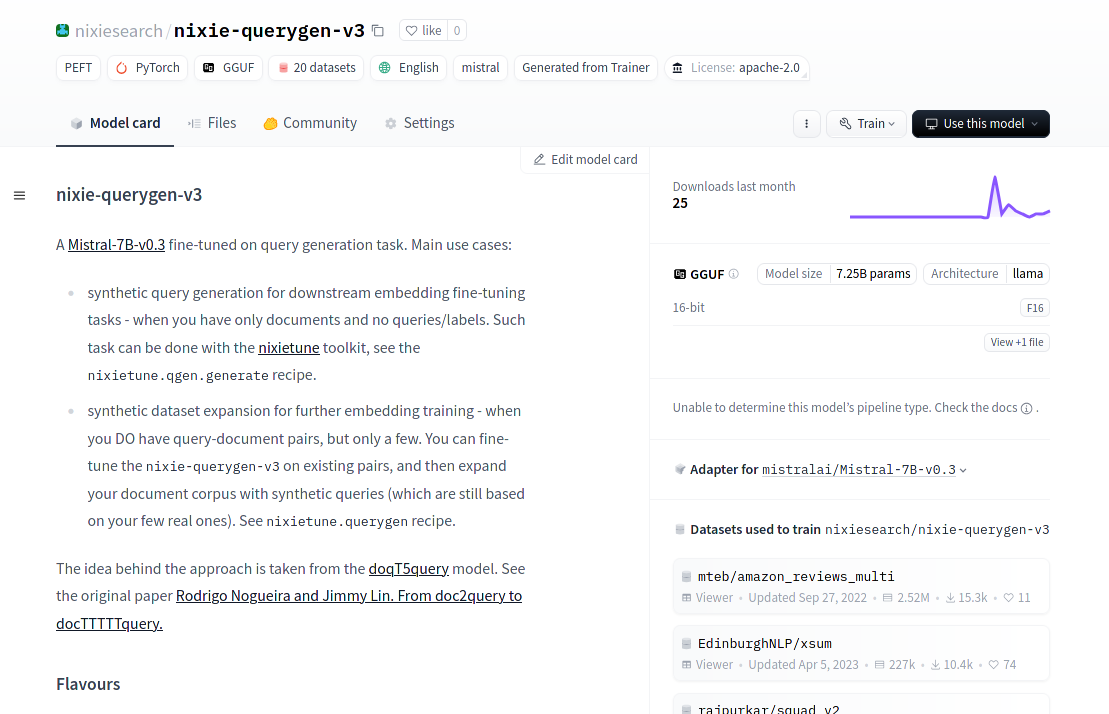1109x714 pixels.
Task: Click the downloads trend chart
Action: click(x=949, y=198)
